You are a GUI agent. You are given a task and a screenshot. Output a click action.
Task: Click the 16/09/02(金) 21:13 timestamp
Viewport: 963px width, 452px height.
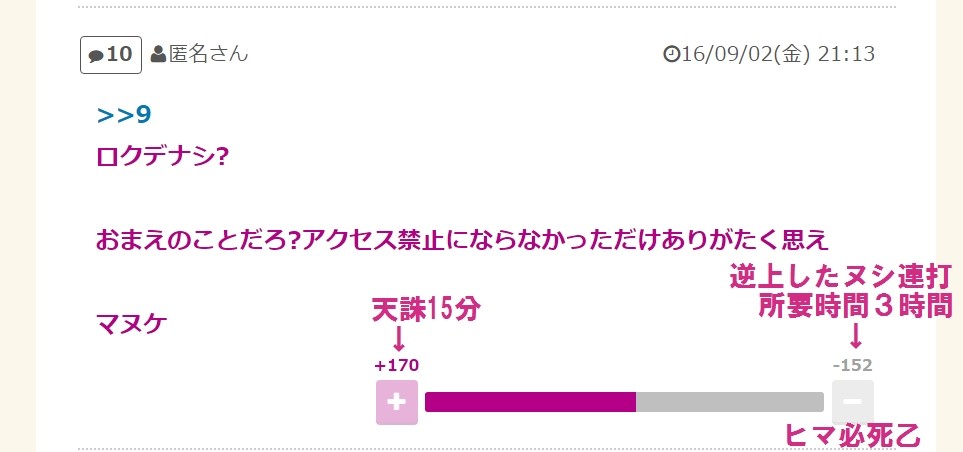pos(778,54)
